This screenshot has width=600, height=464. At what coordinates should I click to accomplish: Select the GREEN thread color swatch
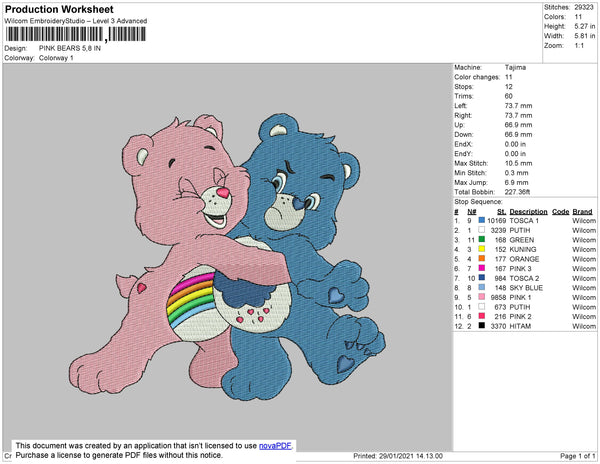point(482,239)
